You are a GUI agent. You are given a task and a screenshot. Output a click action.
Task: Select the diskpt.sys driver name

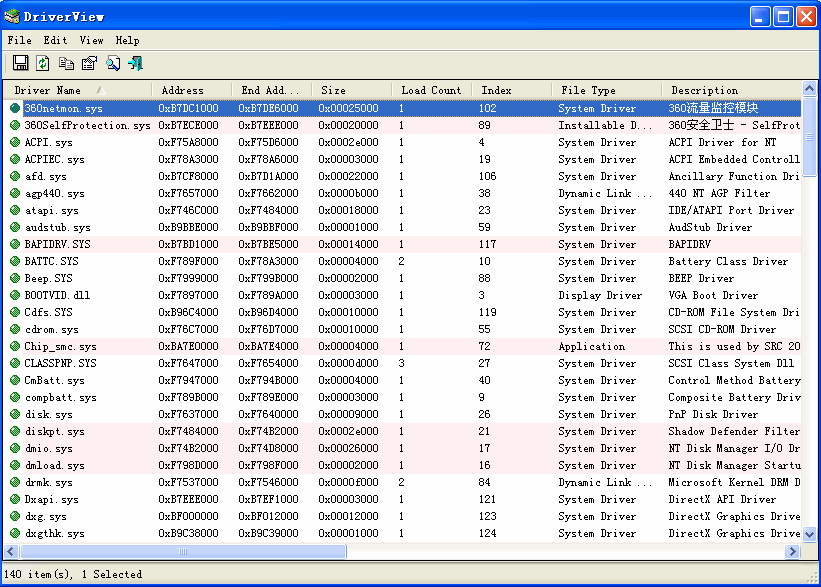click(x=54, y=431)
